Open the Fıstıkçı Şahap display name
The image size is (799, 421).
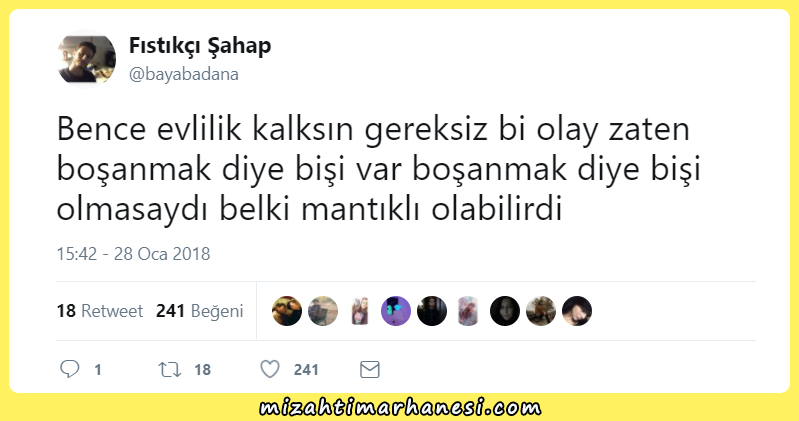tap(200, 45)
